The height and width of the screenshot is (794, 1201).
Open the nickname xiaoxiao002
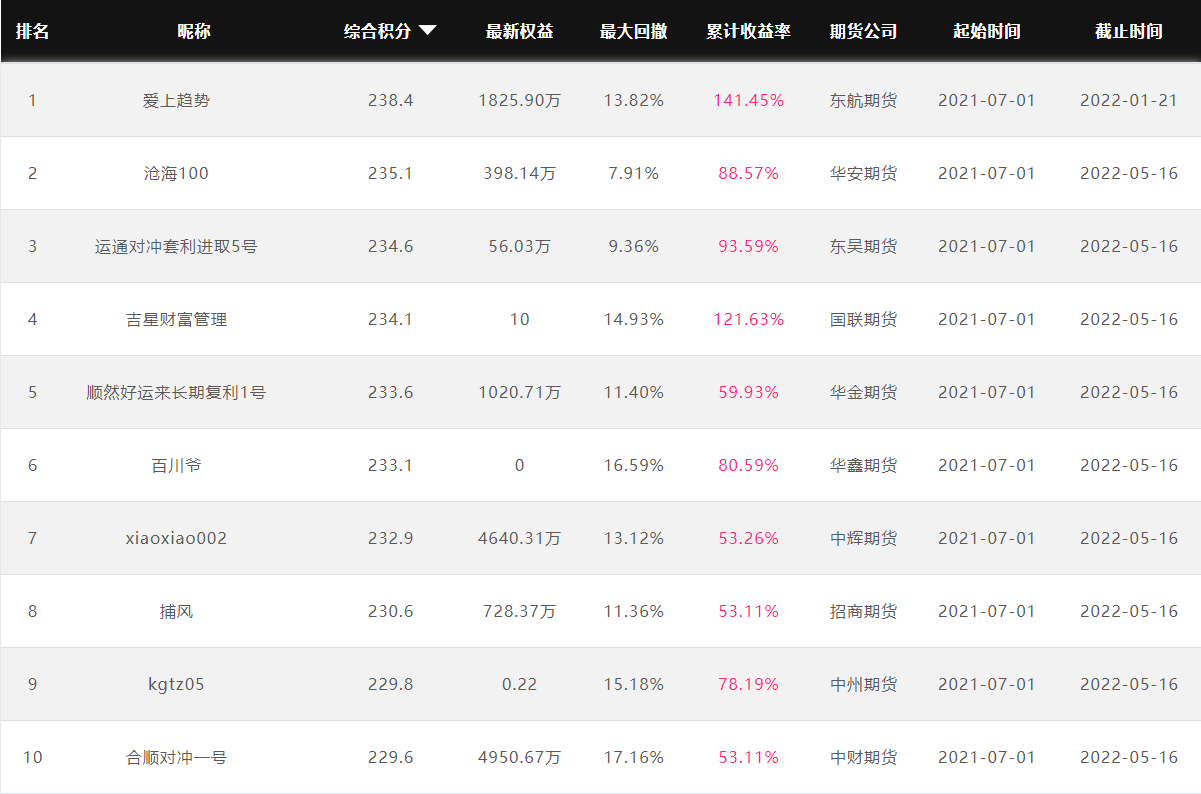(x=177, y=538)
